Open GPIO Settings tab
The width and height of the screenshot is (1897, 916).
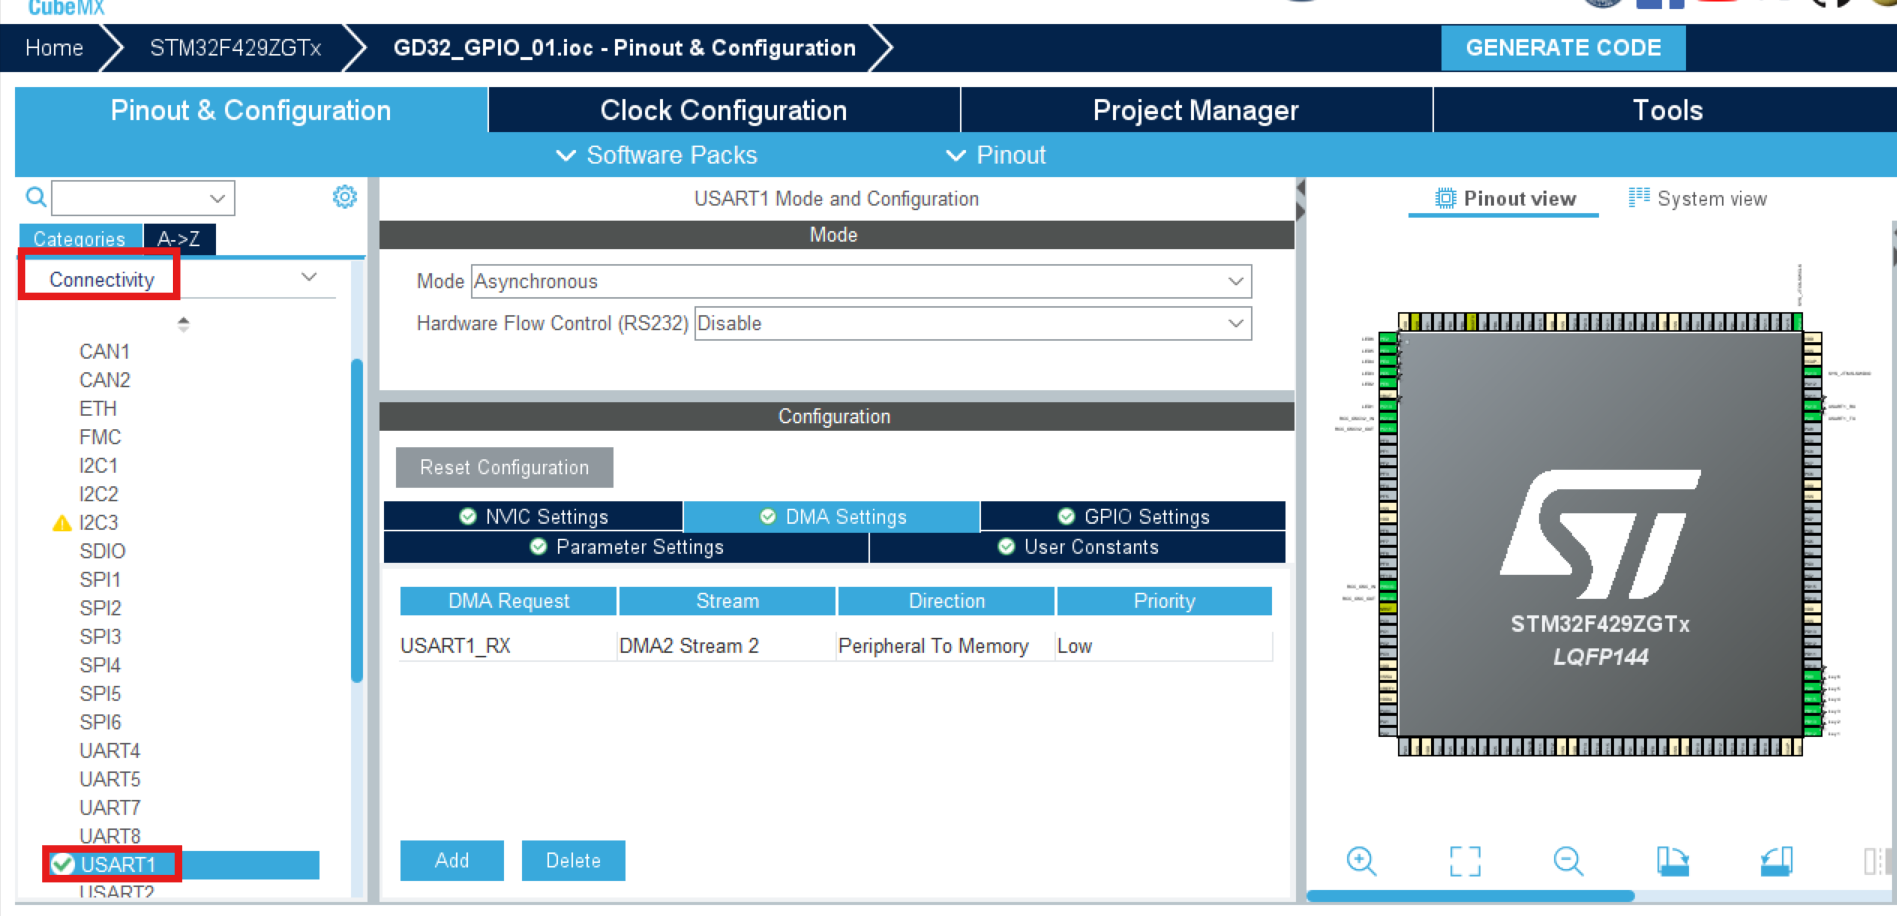coord(1133,516)
